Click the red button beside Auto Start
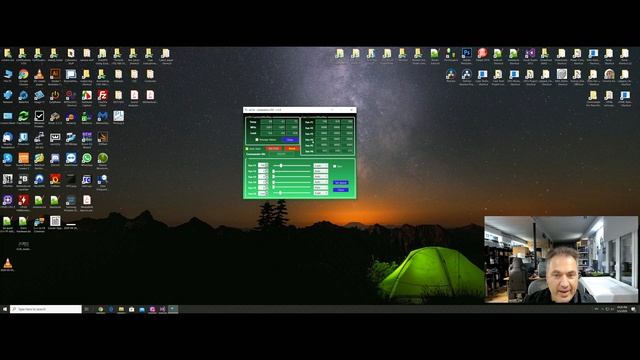The width and height of the screenshot is (640, 360). pyautogui.click(x=273, y=149)
